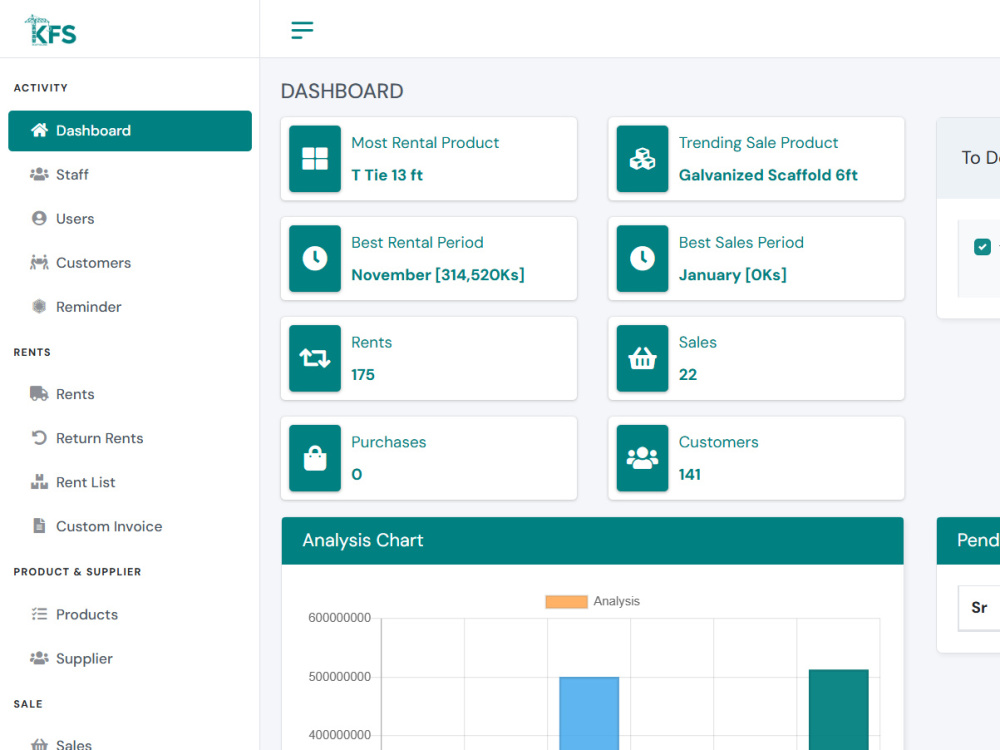Click the teal bar in Analysis Chart
The width and height of the screenshot is (1000, 750).
pyautogui.click(x=839, y=709)
